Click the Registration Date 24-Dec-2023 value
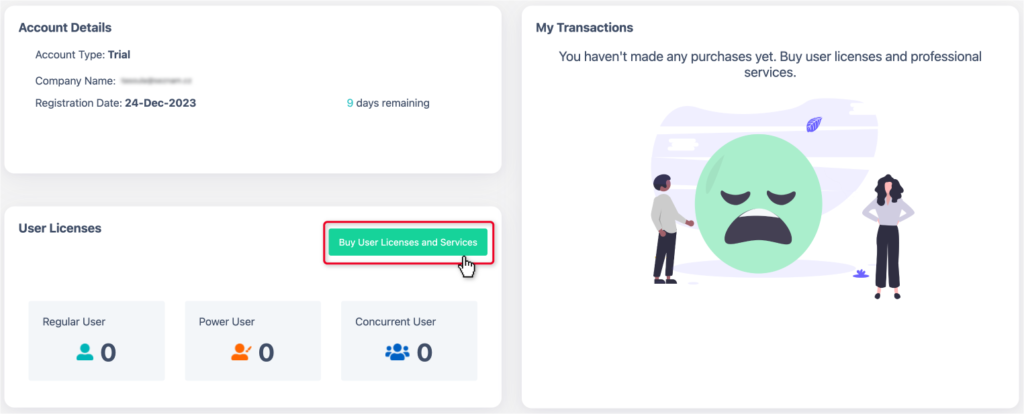 pyautogui.click(x=161, y=103)
